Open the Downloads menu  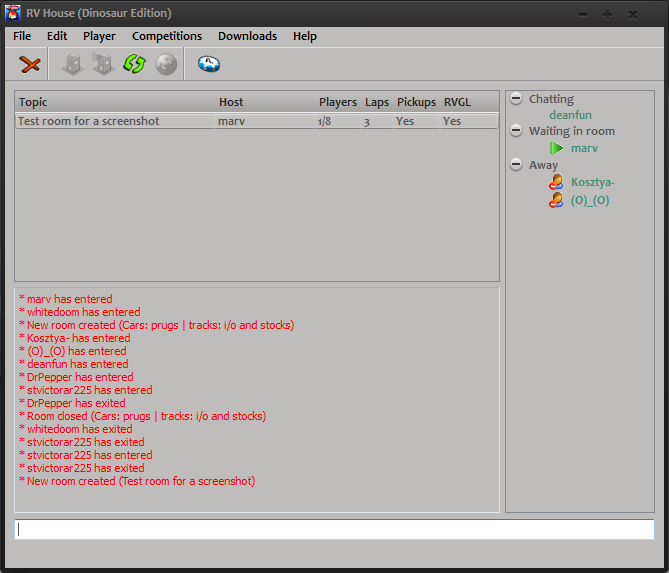coord(247,36)
